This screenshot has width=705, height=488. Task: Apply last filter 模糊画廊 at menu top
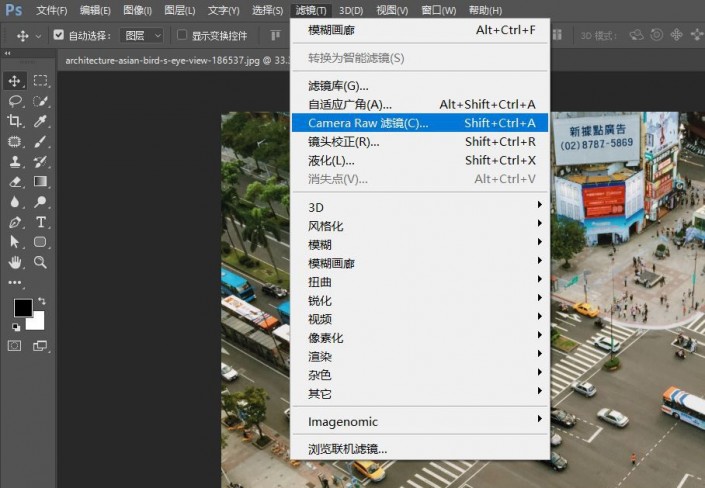(420, 30)
